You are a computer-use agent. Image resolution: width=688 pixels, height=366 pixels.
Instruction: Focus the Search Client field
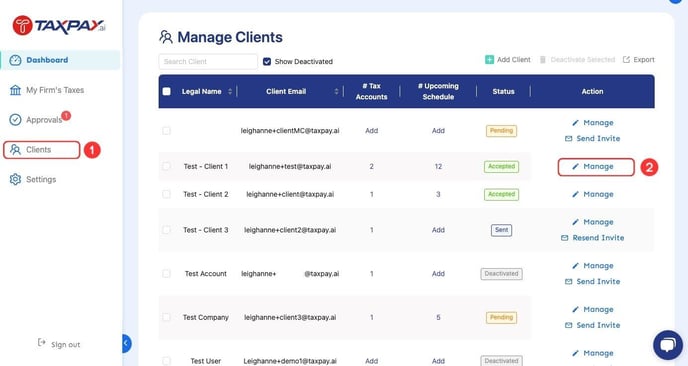208,61
